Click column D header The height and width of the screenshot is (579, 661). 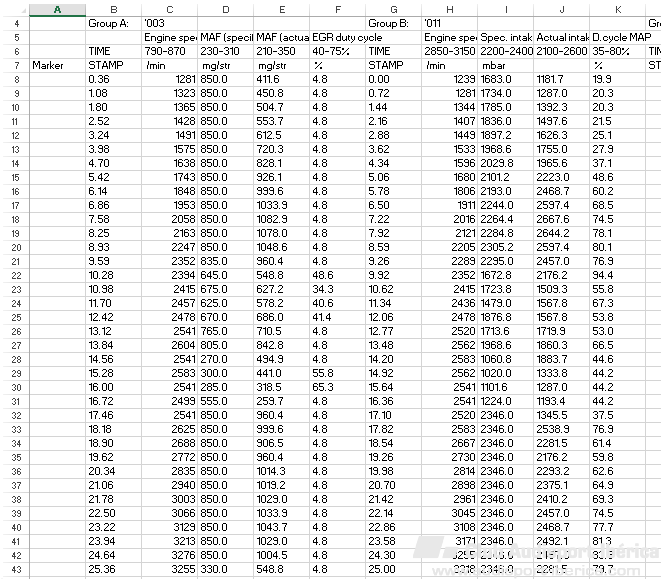225,8
